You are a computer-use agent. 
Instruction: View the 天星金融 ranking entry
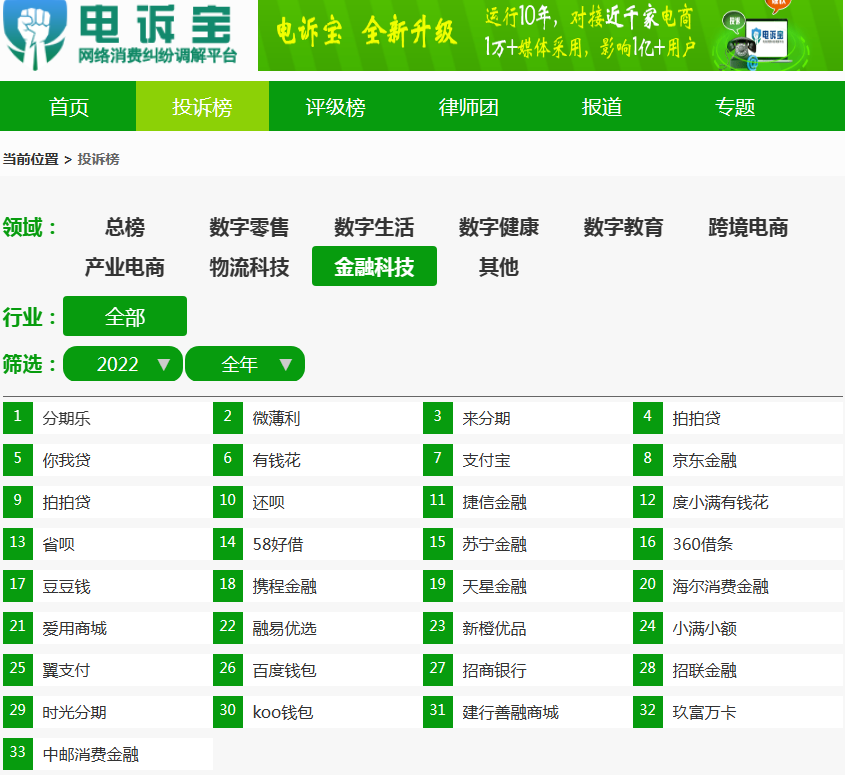[x=528, y=586]
